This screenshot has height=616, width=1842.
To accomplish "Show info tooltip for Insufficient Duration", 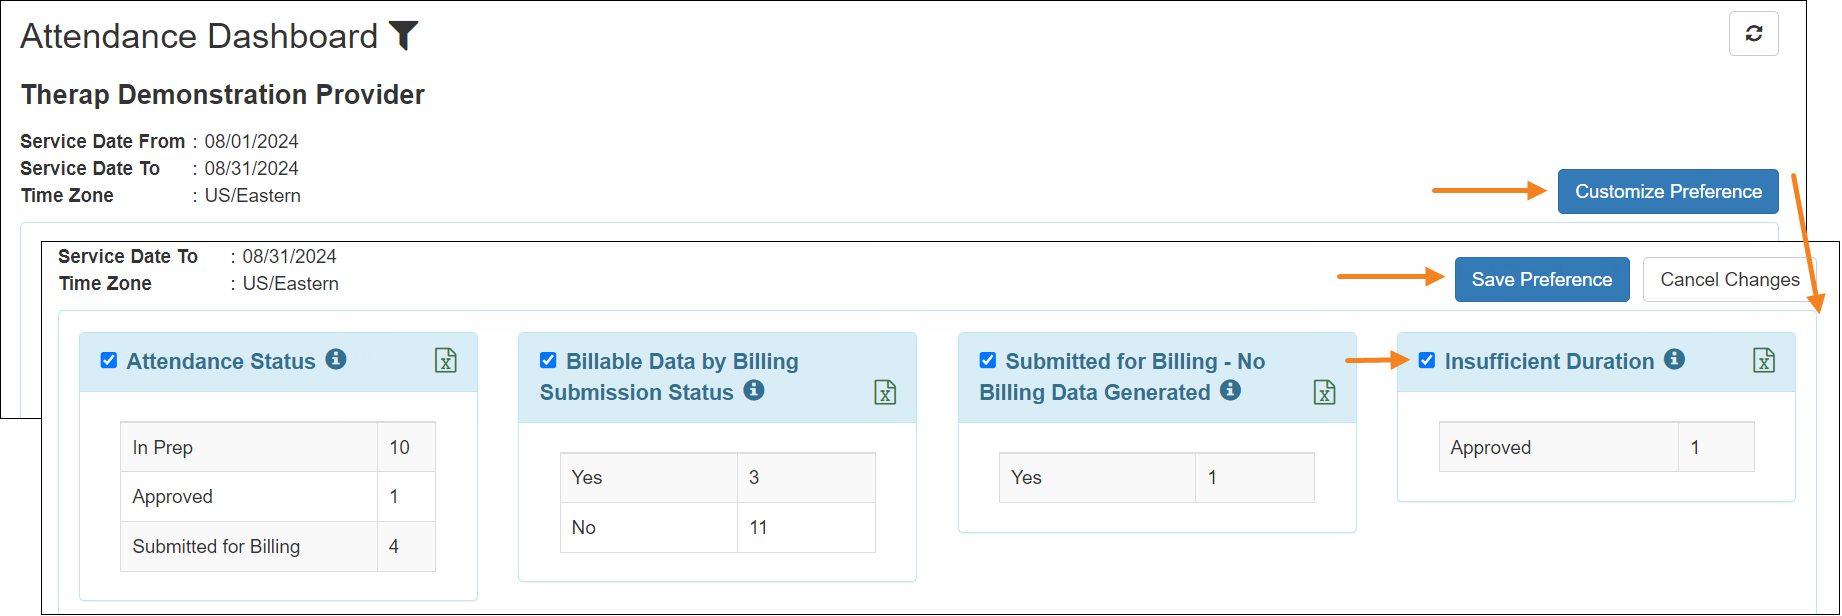I will tap(1674, 359).
